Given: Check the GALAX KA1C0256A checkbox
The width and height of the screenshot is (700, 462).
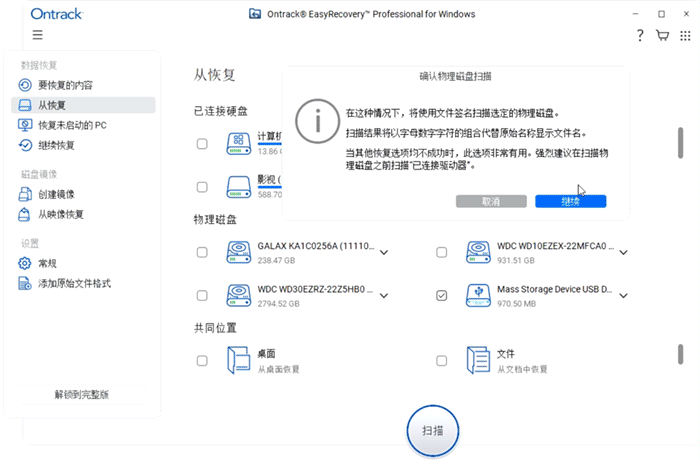Looking at the screenshot, I should pos(202,252).
